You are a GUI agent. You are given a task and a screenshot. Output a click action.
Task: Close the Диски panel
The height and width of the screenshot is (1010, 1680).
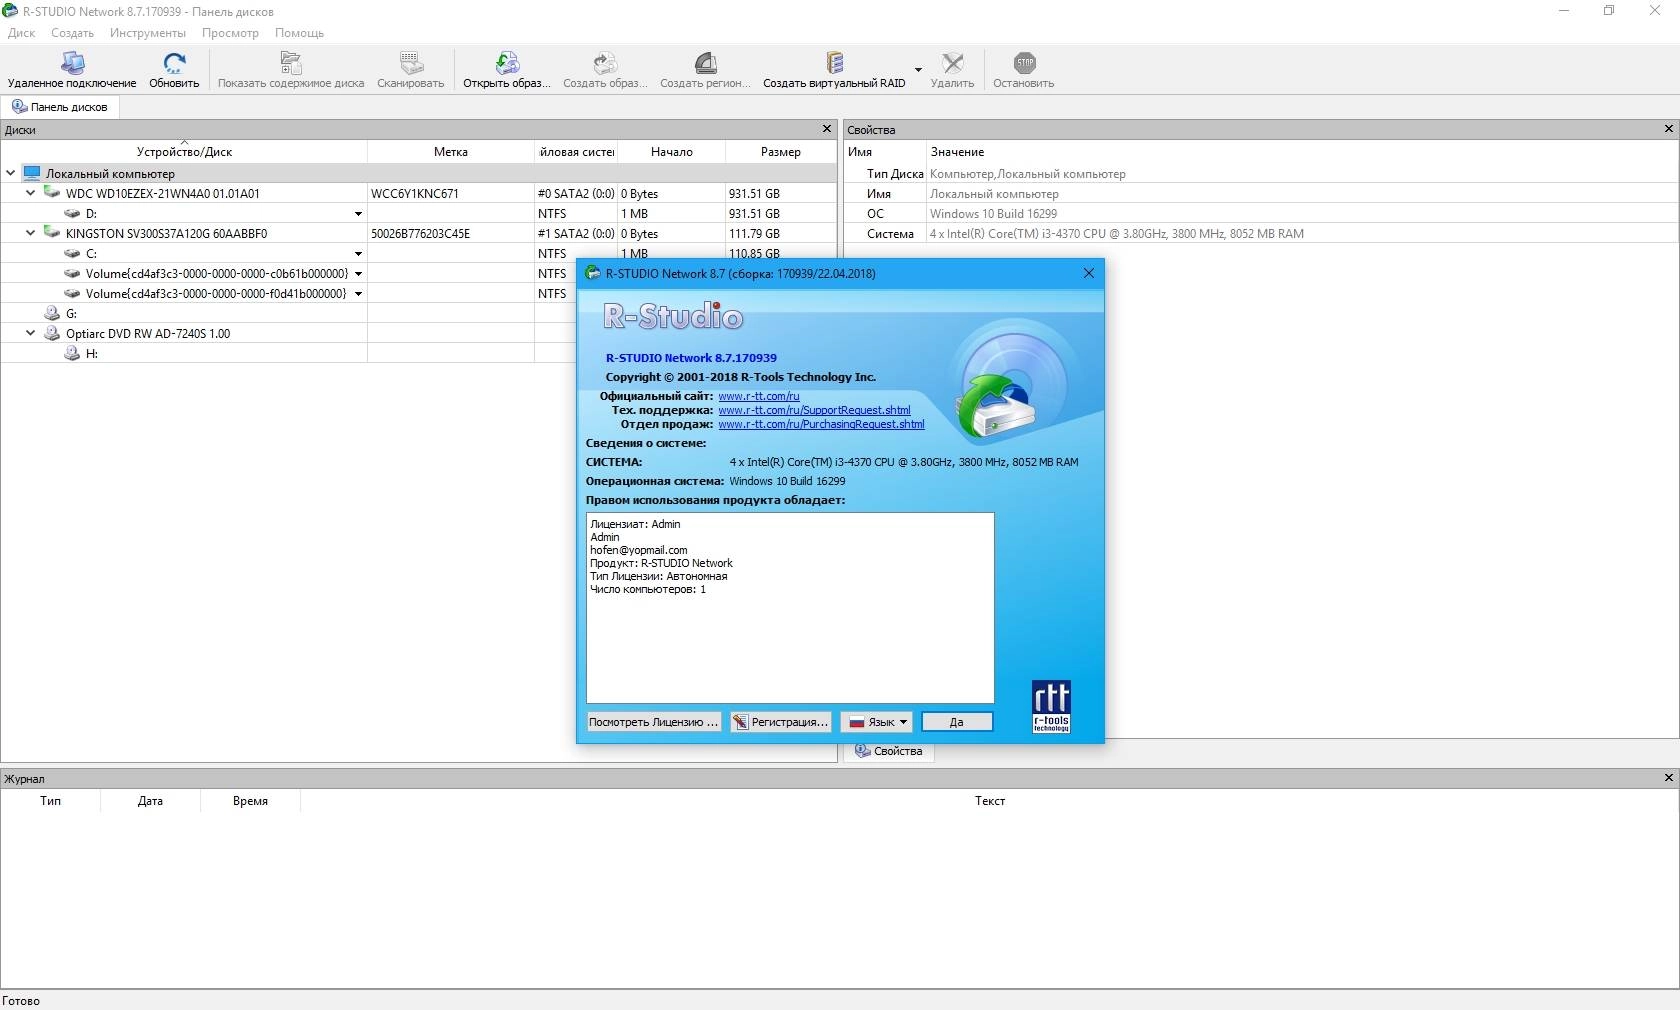pos(827,129)
